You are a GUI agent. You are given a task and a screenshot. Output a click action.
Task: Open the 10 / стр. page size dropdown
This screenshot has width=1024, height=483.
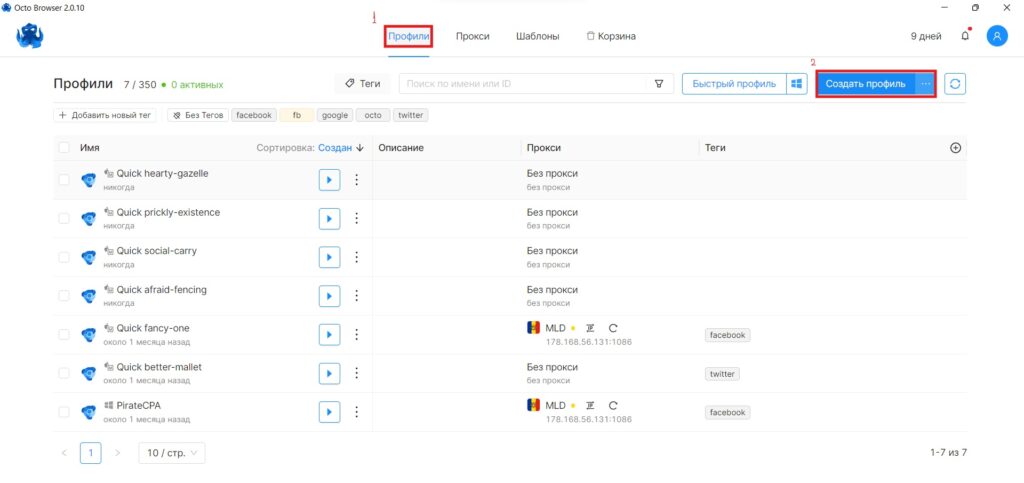tap(172, 453)
